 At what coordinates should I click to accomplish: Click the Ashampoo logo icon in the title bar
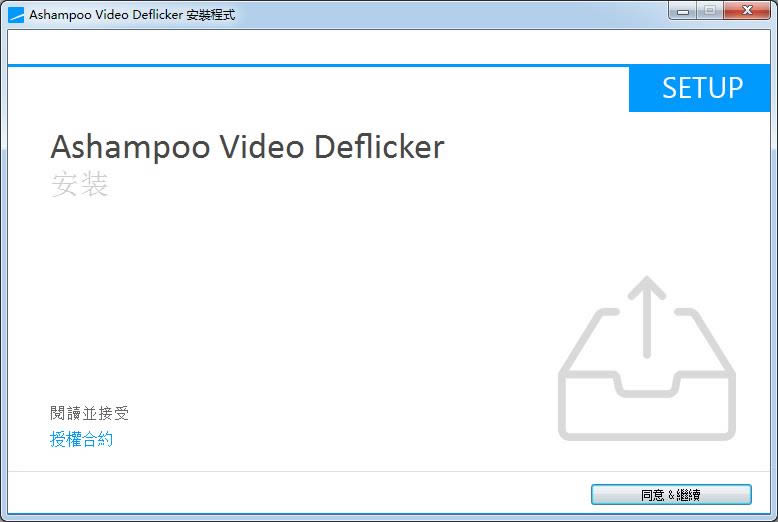pos(16,15)
